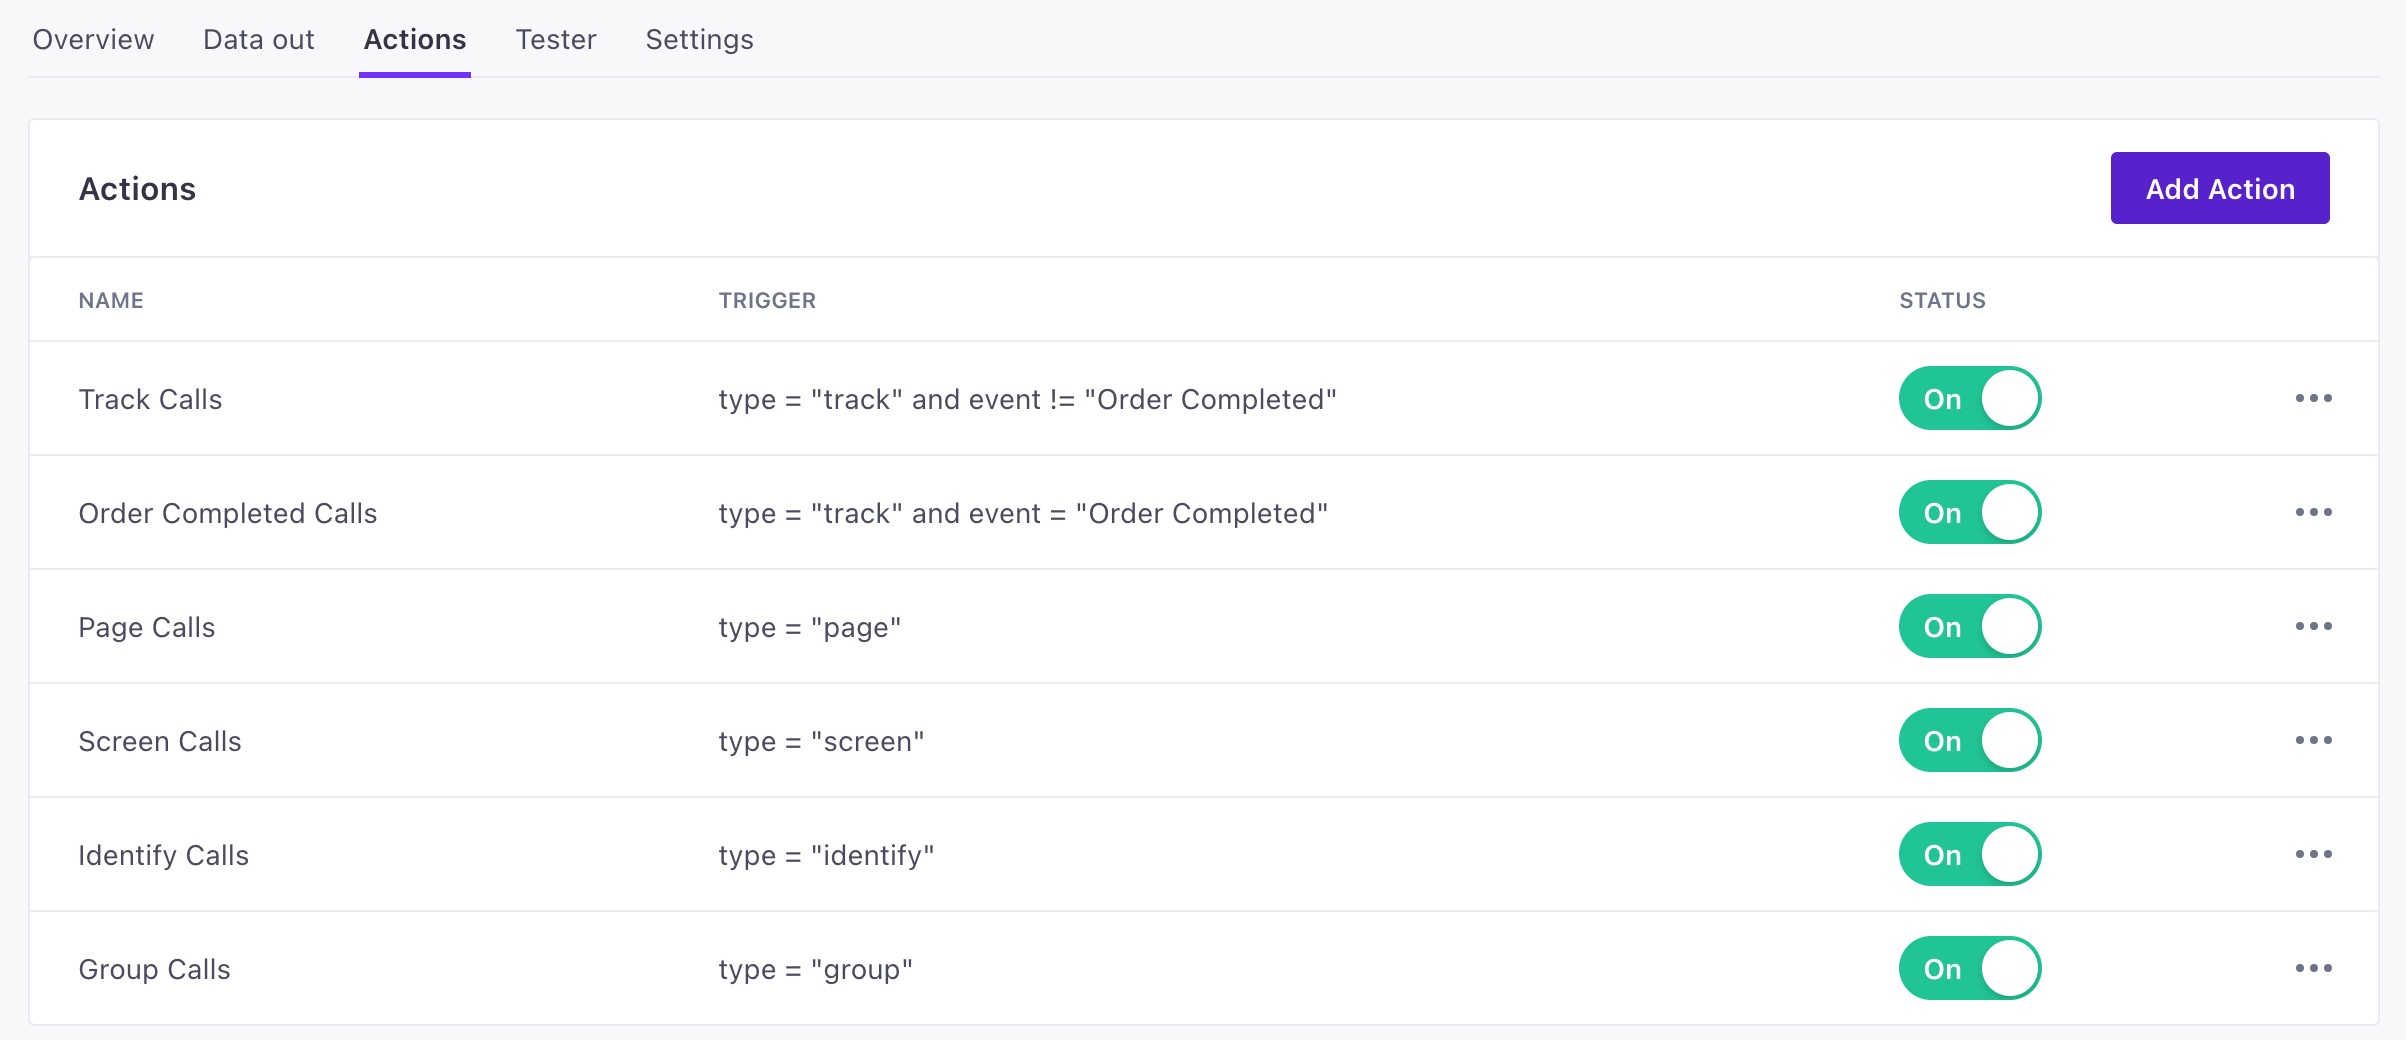Click the Group Calls trigger text
The image size is (2406, 1040).
point(815,969)
